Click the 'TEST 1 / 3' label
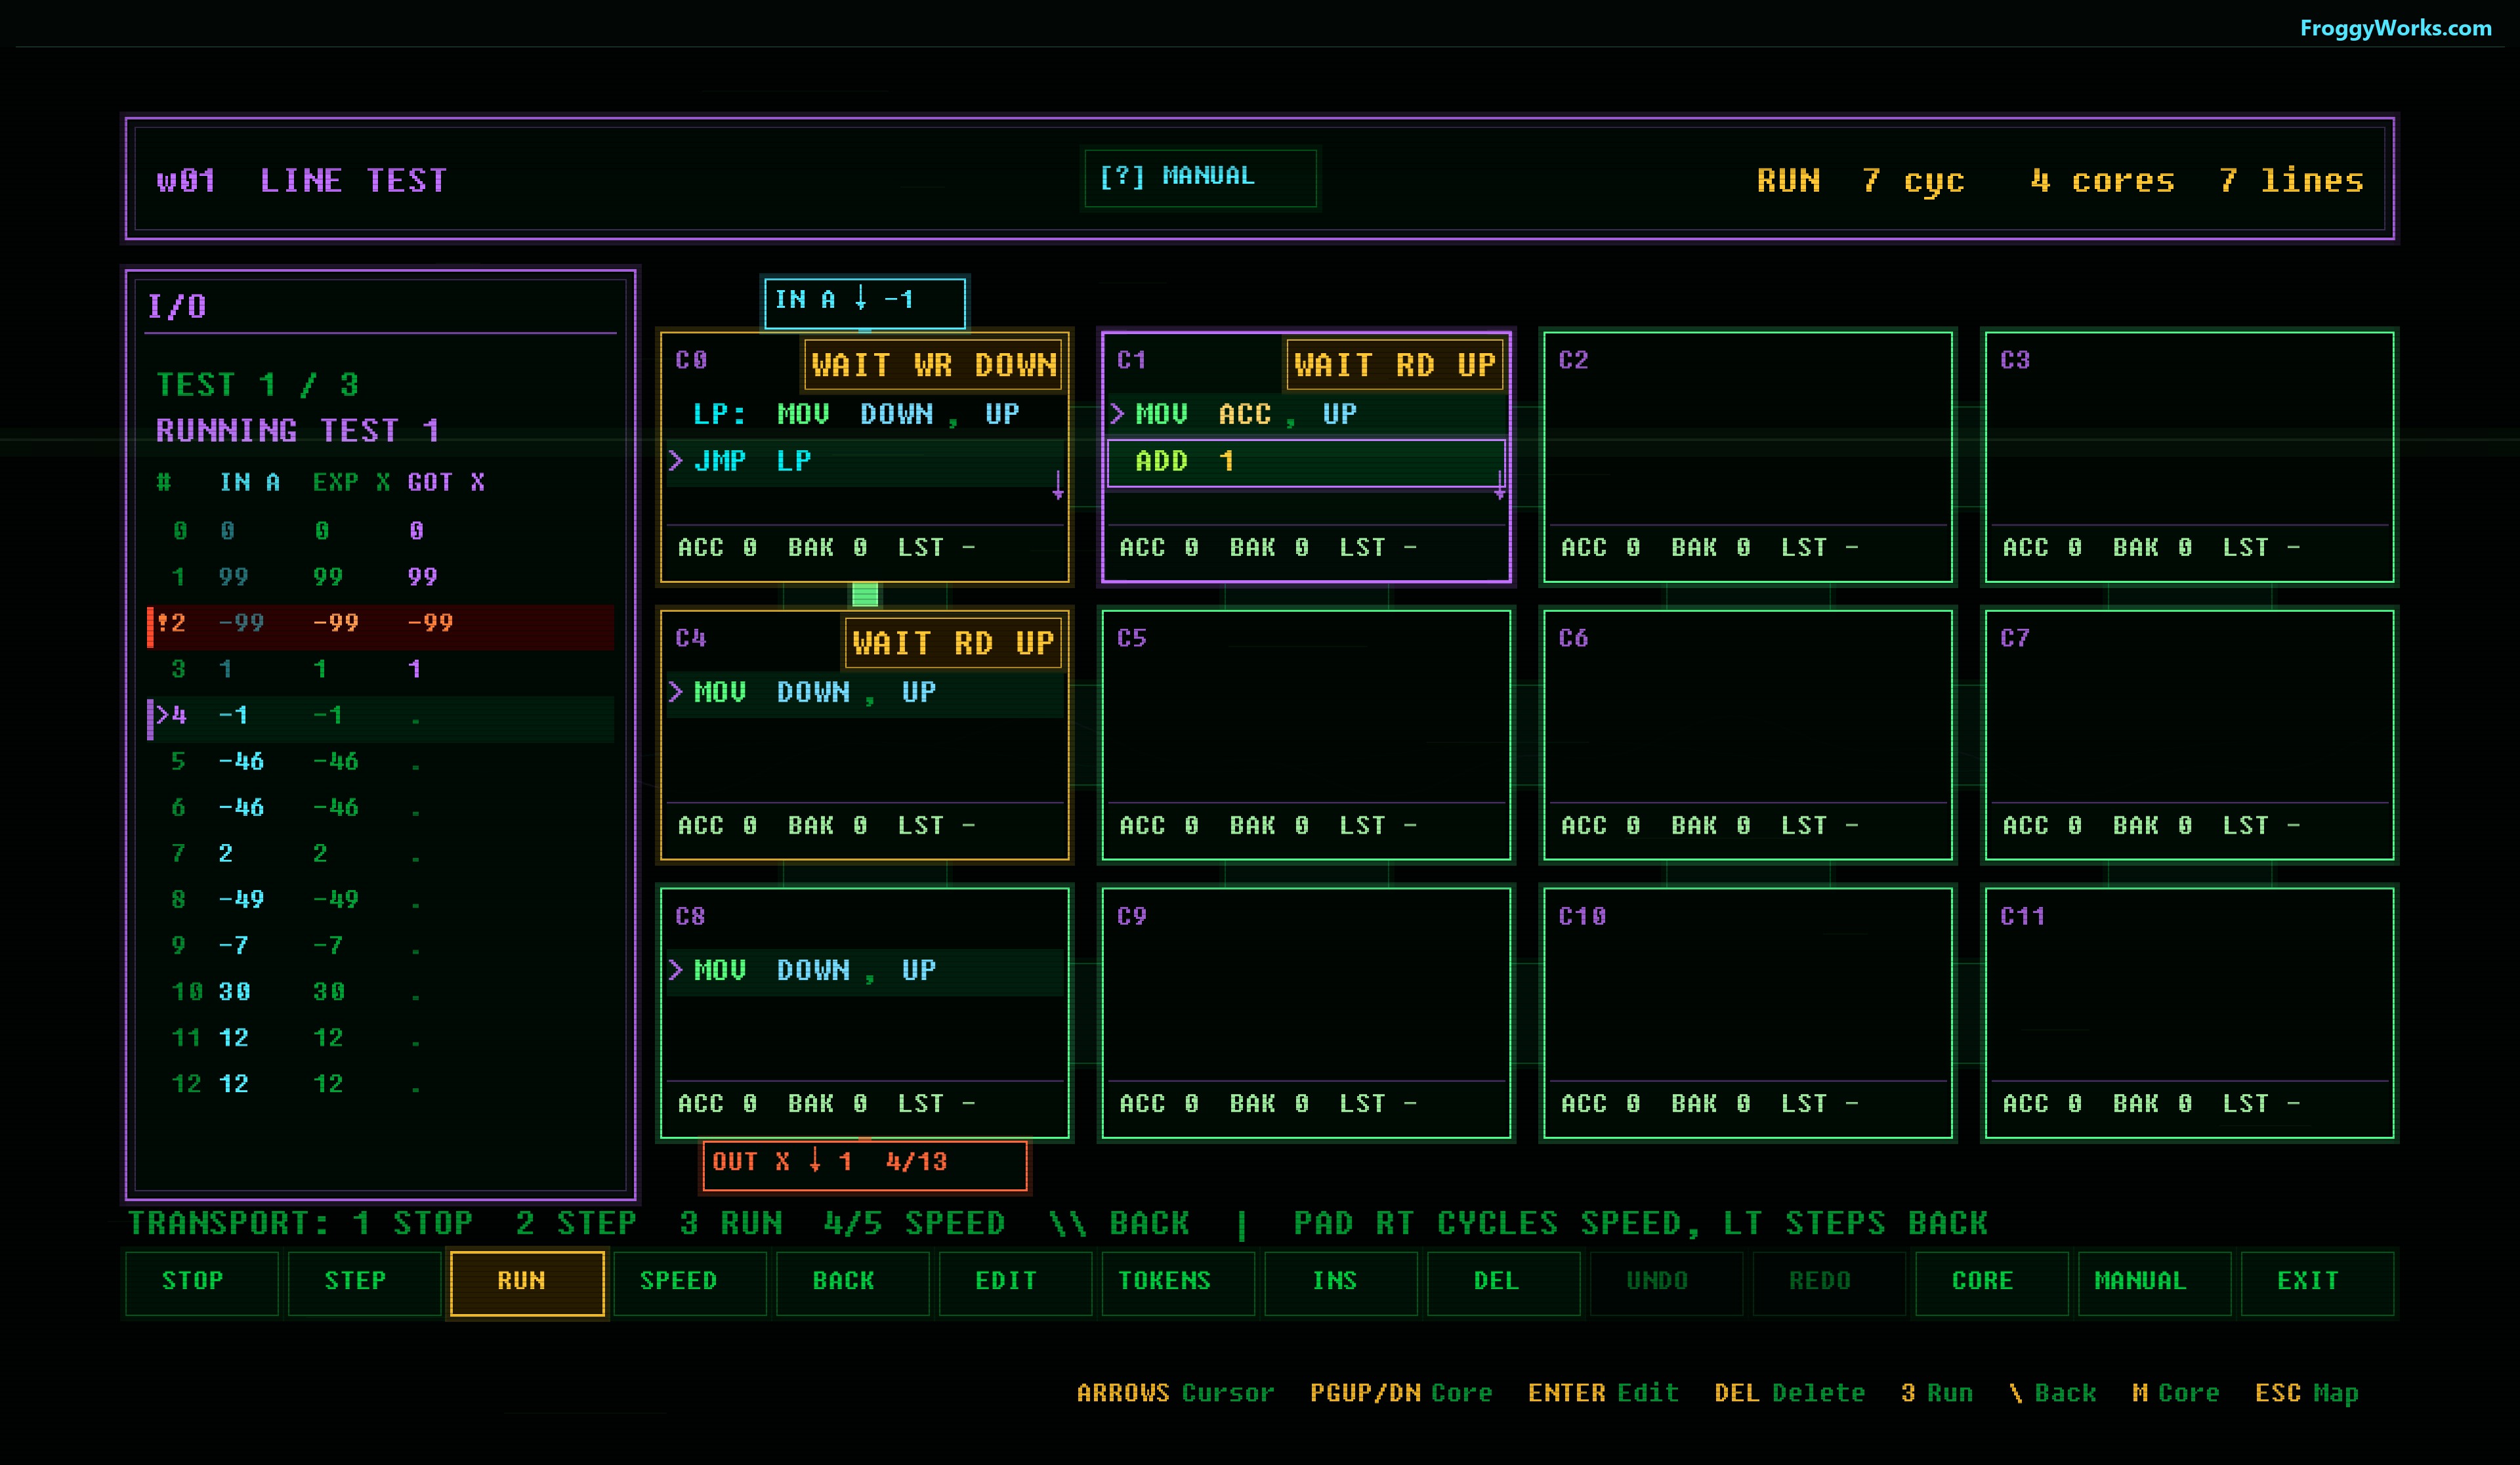Viewport: 2520px width, 1465px height. coord(257,385)
